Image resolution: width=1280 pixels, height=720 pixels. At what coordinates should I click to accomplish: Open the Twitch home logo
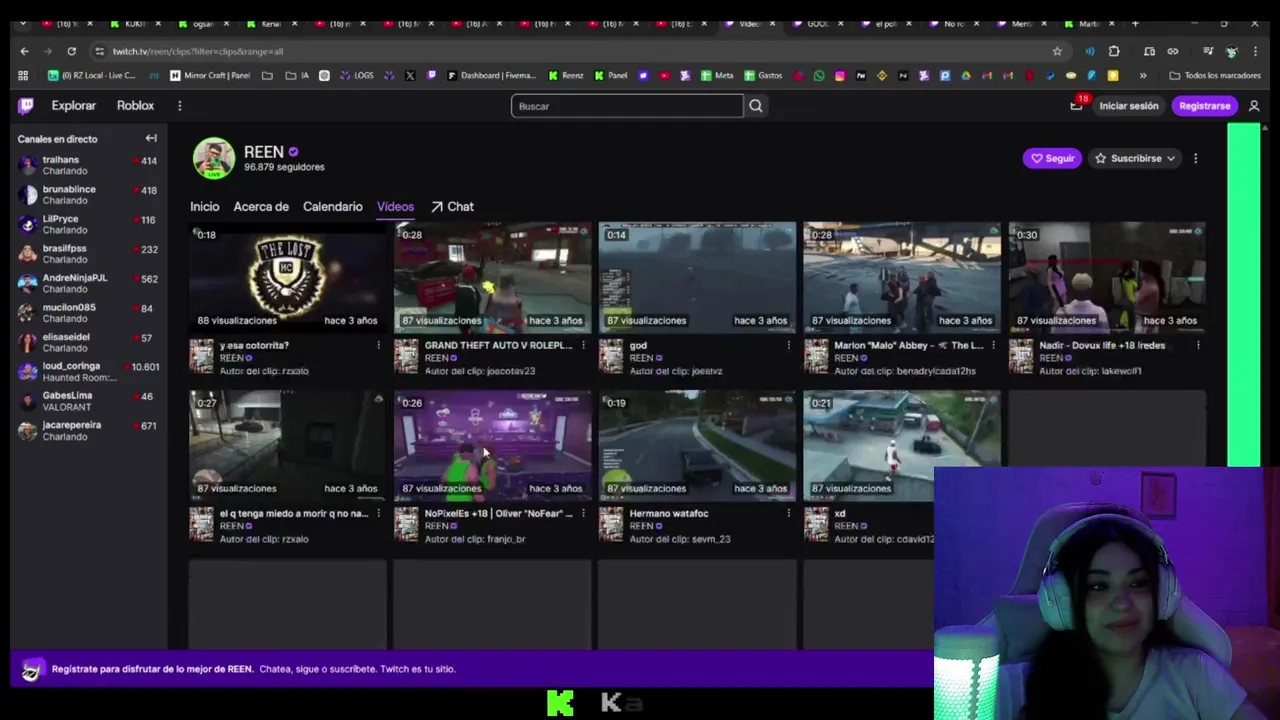coord(26,106)
